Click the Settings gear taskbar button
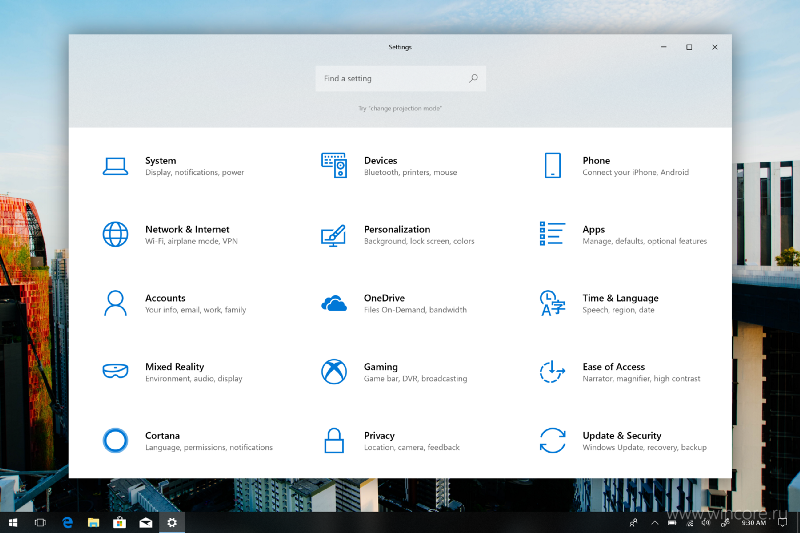The height and width of the screenshot is (533, 800). (x=172, y=523)
